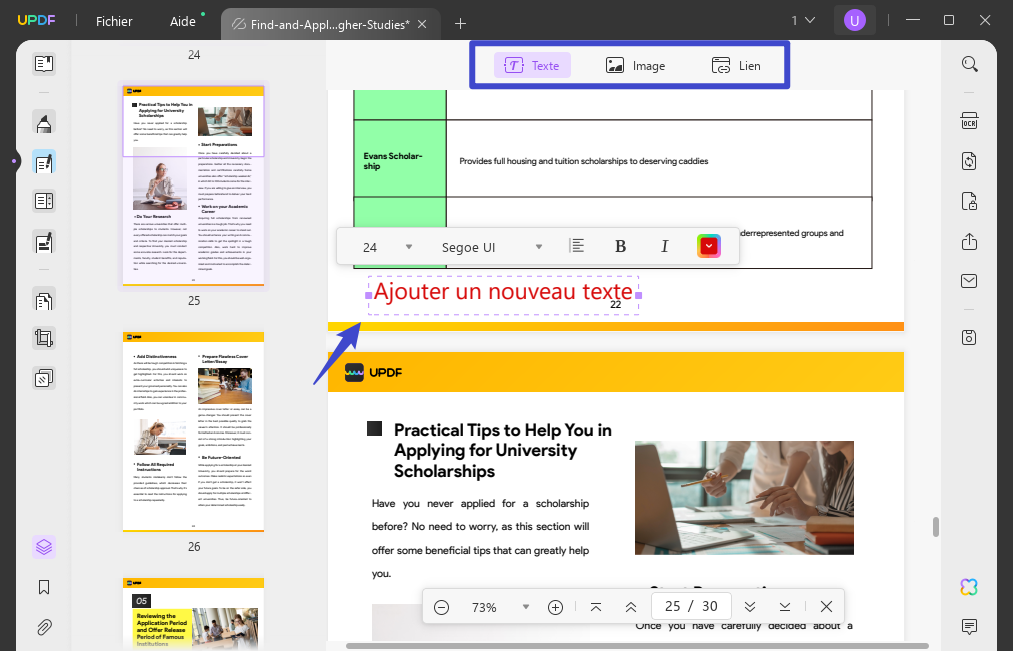
Task: Click the horizontal scrollbar at bottom
Action: [637, 646]
